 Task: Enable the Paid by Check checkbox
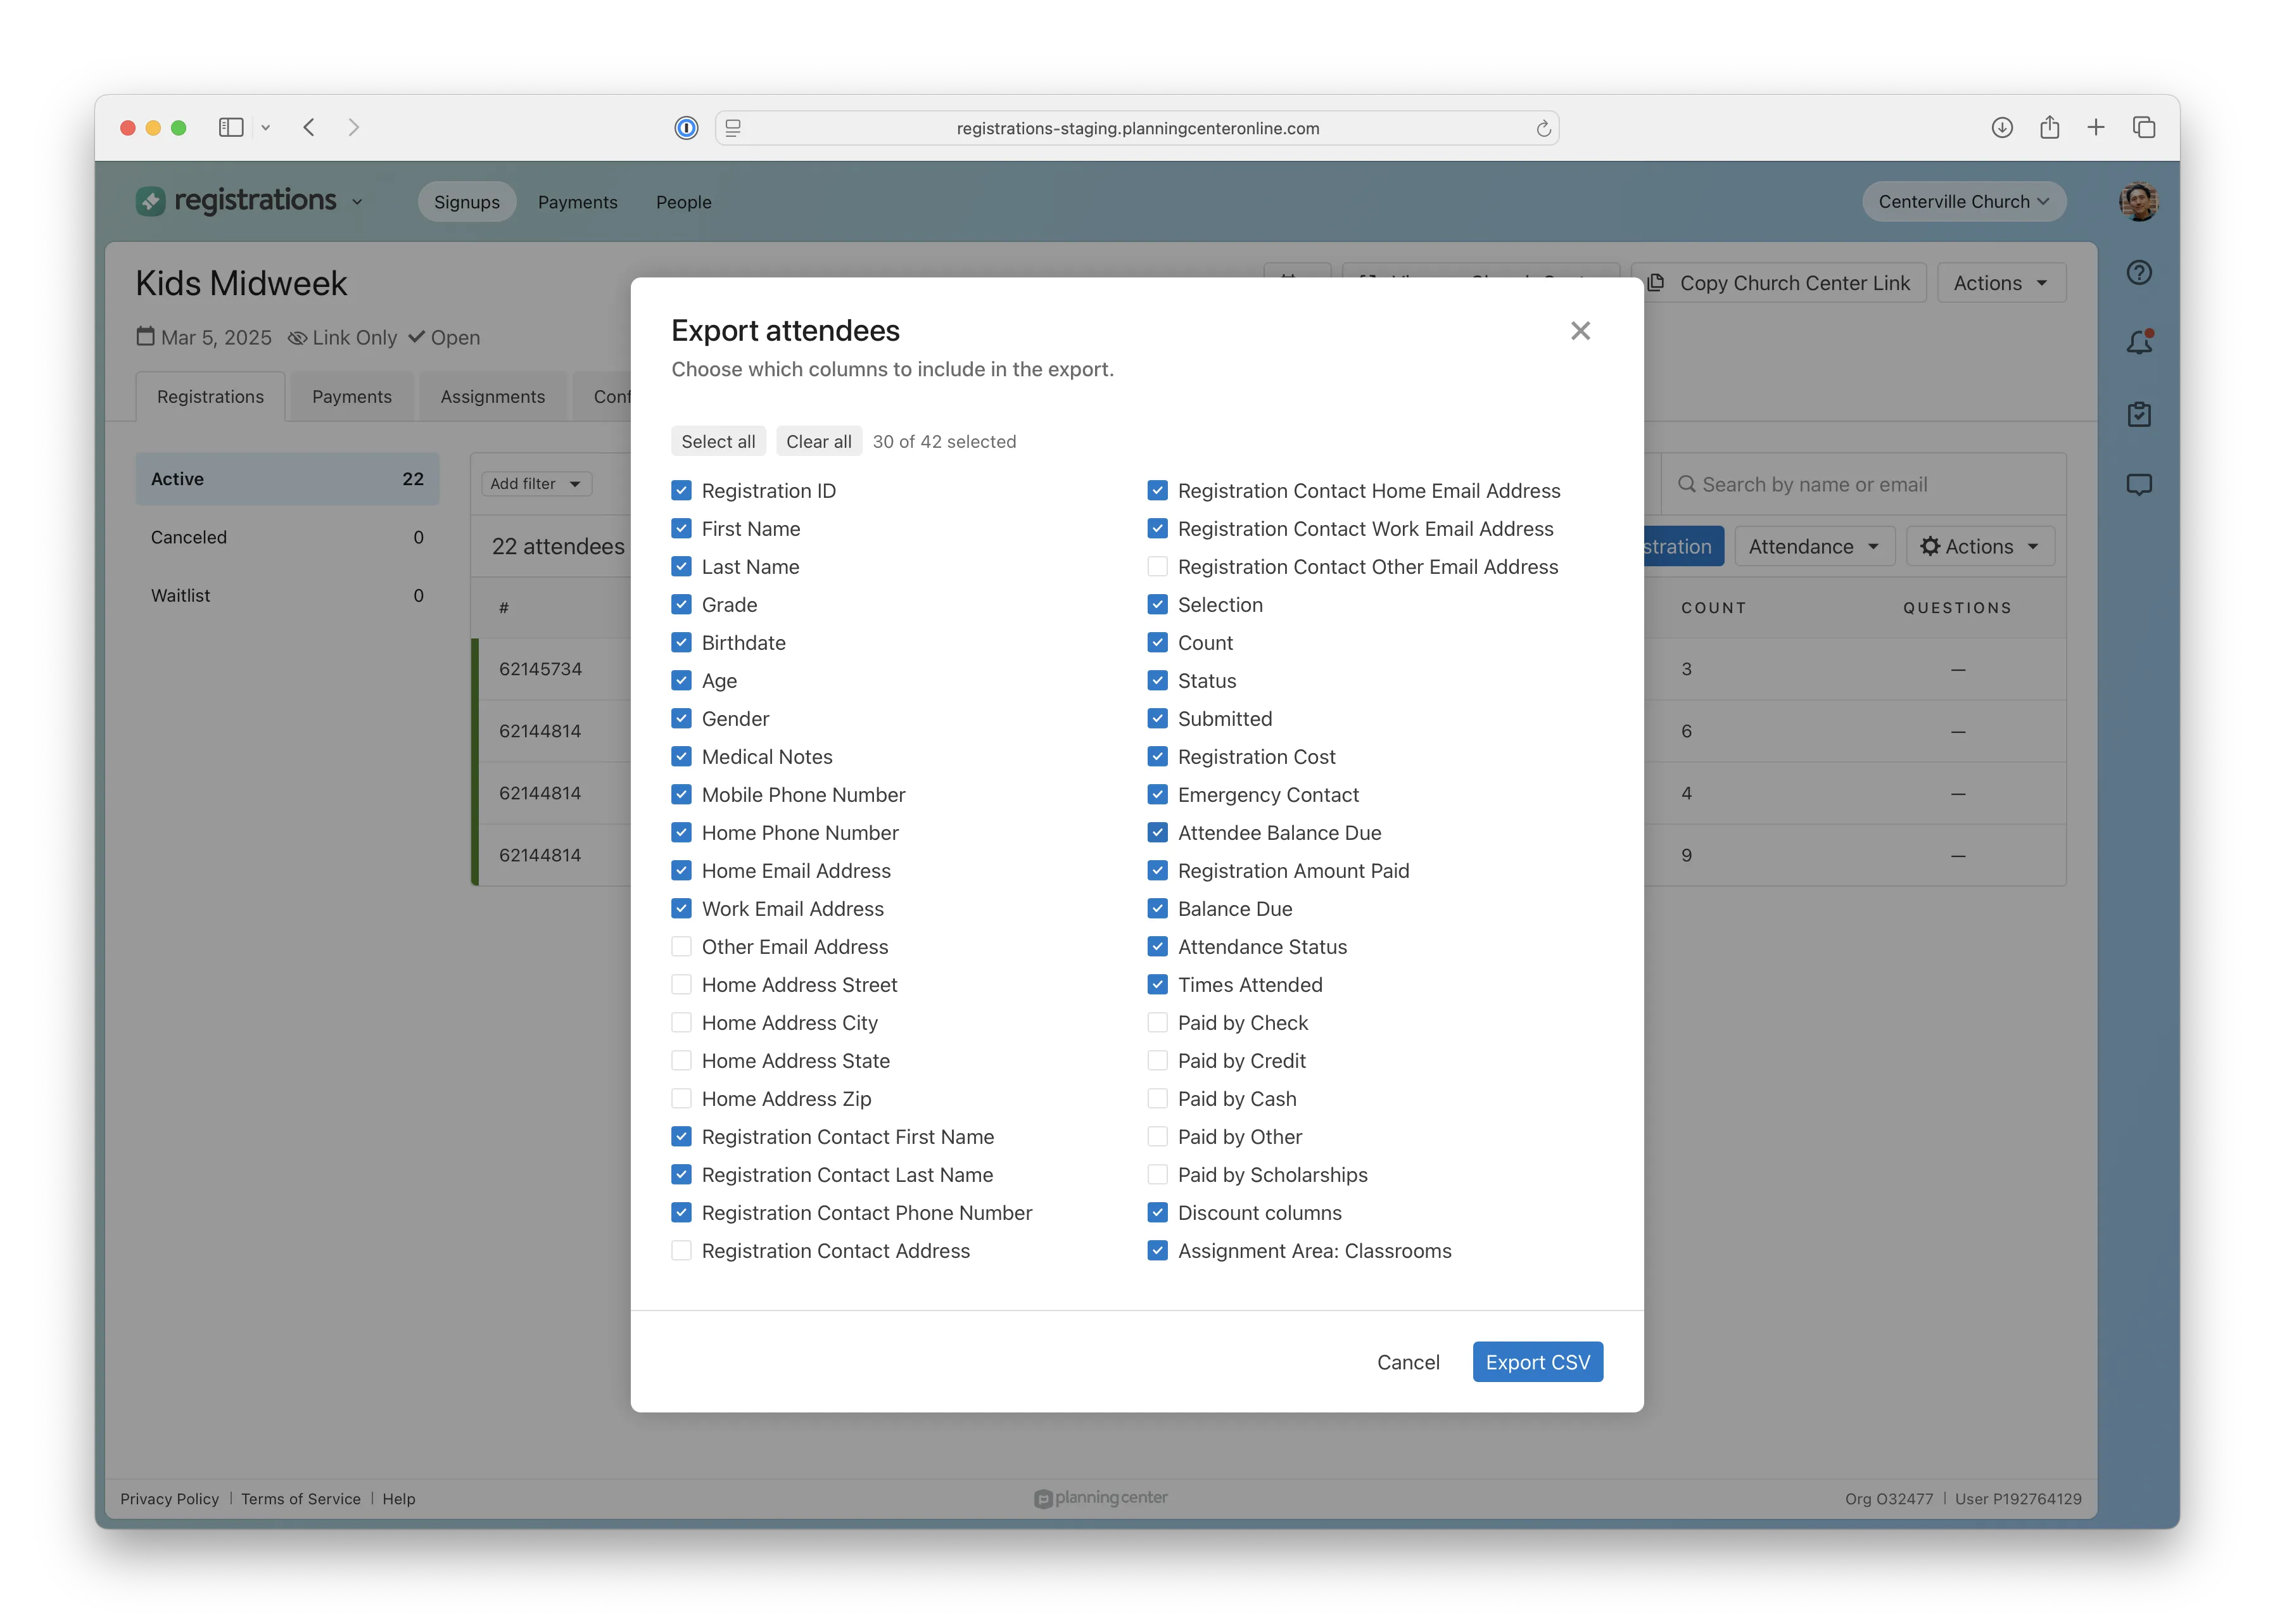pos(1157,1022)
